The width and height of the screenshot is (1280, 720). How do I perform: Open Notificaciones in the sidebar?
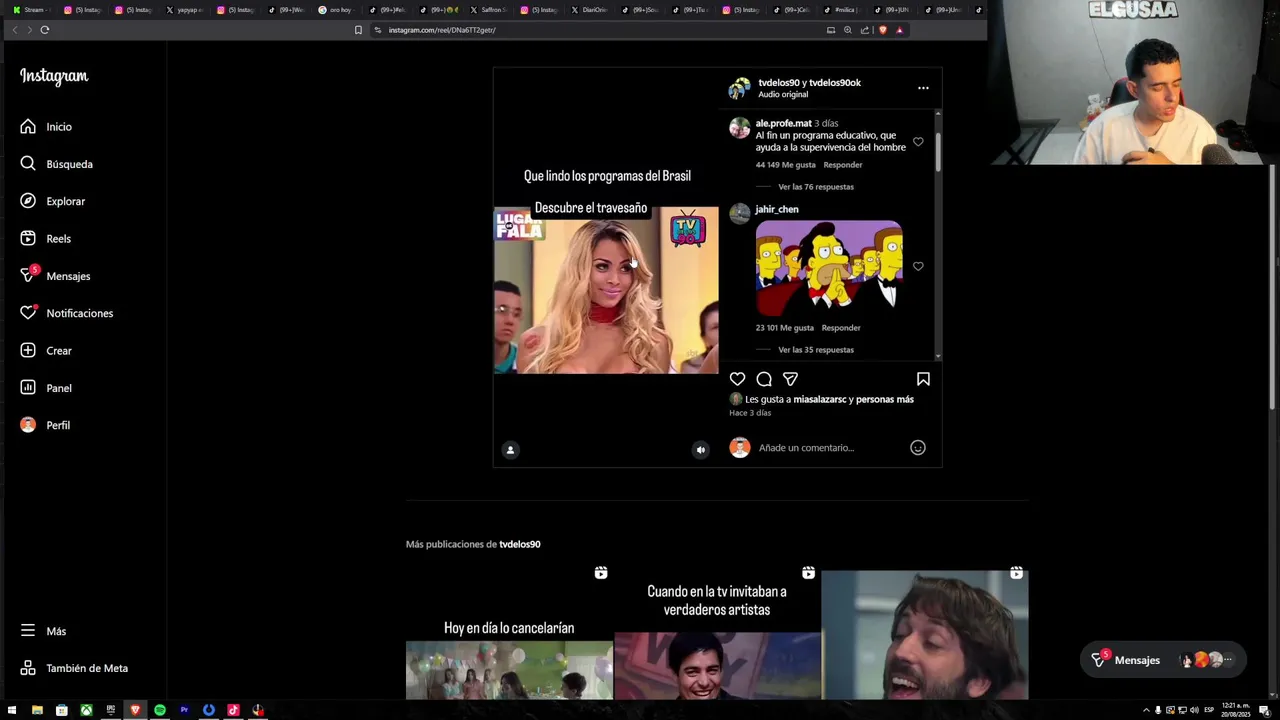[66, 313]
